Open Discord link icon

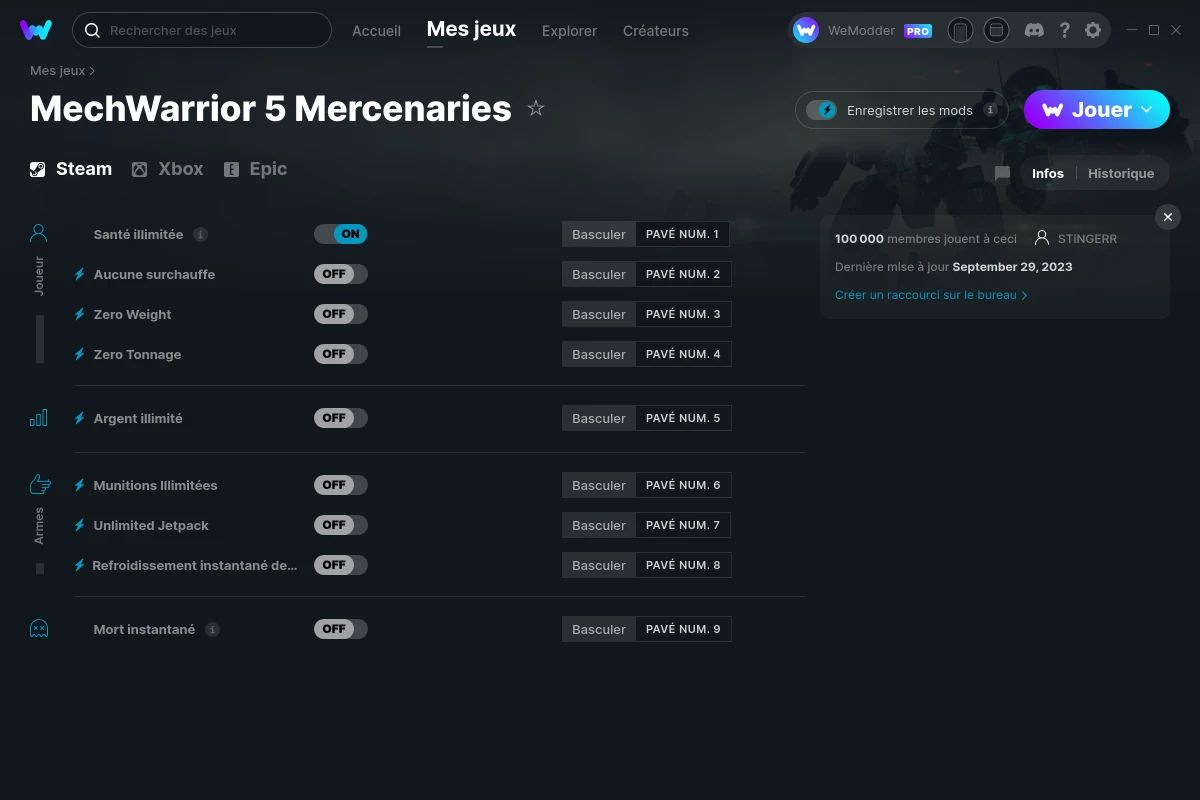(1035, 30)
